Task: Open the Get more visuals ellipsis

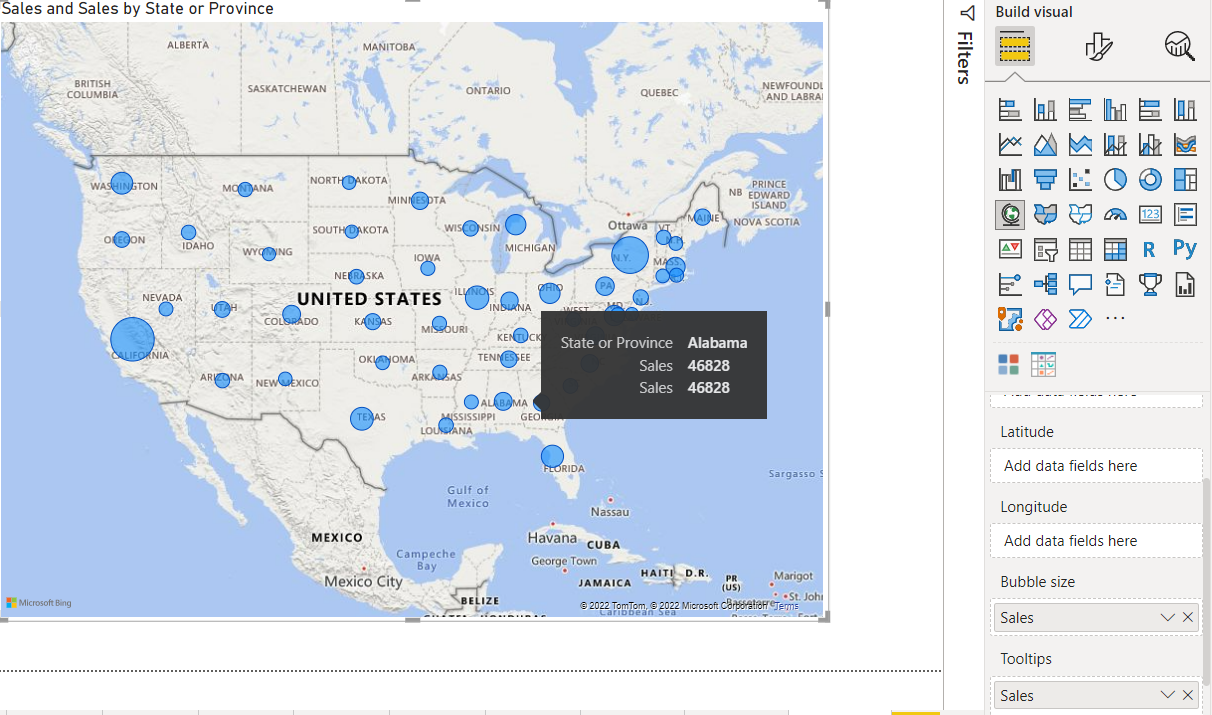Action: tap(1115, 319)
